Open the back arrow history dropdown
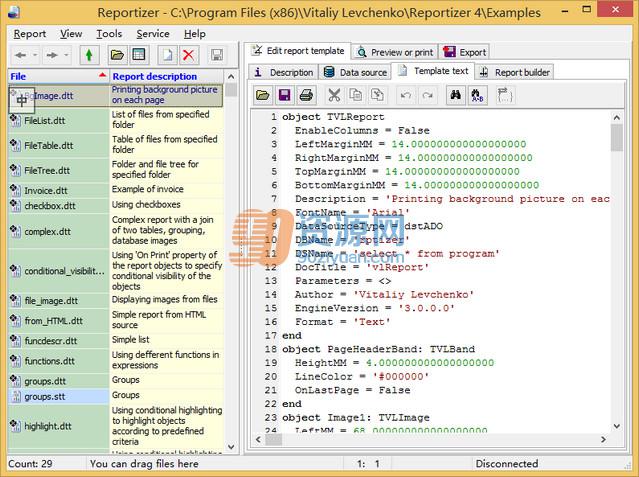 pos(35,55)
